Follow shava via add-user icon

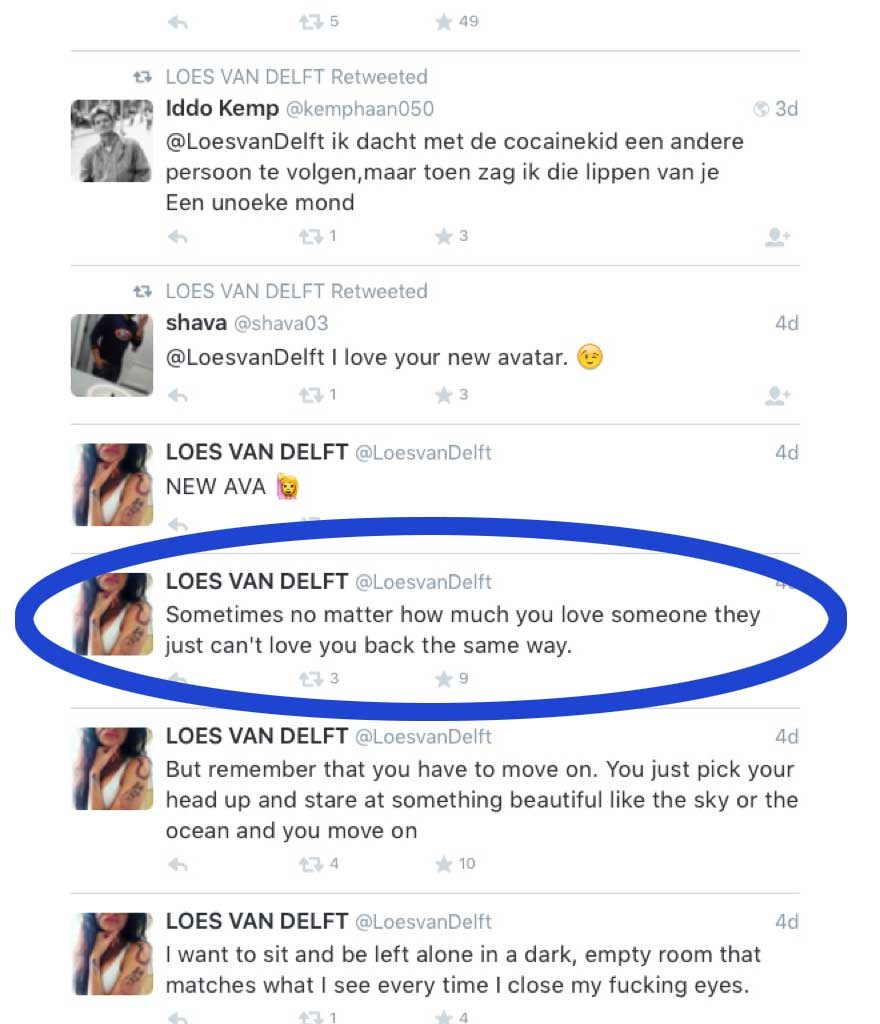click(778, 395)
